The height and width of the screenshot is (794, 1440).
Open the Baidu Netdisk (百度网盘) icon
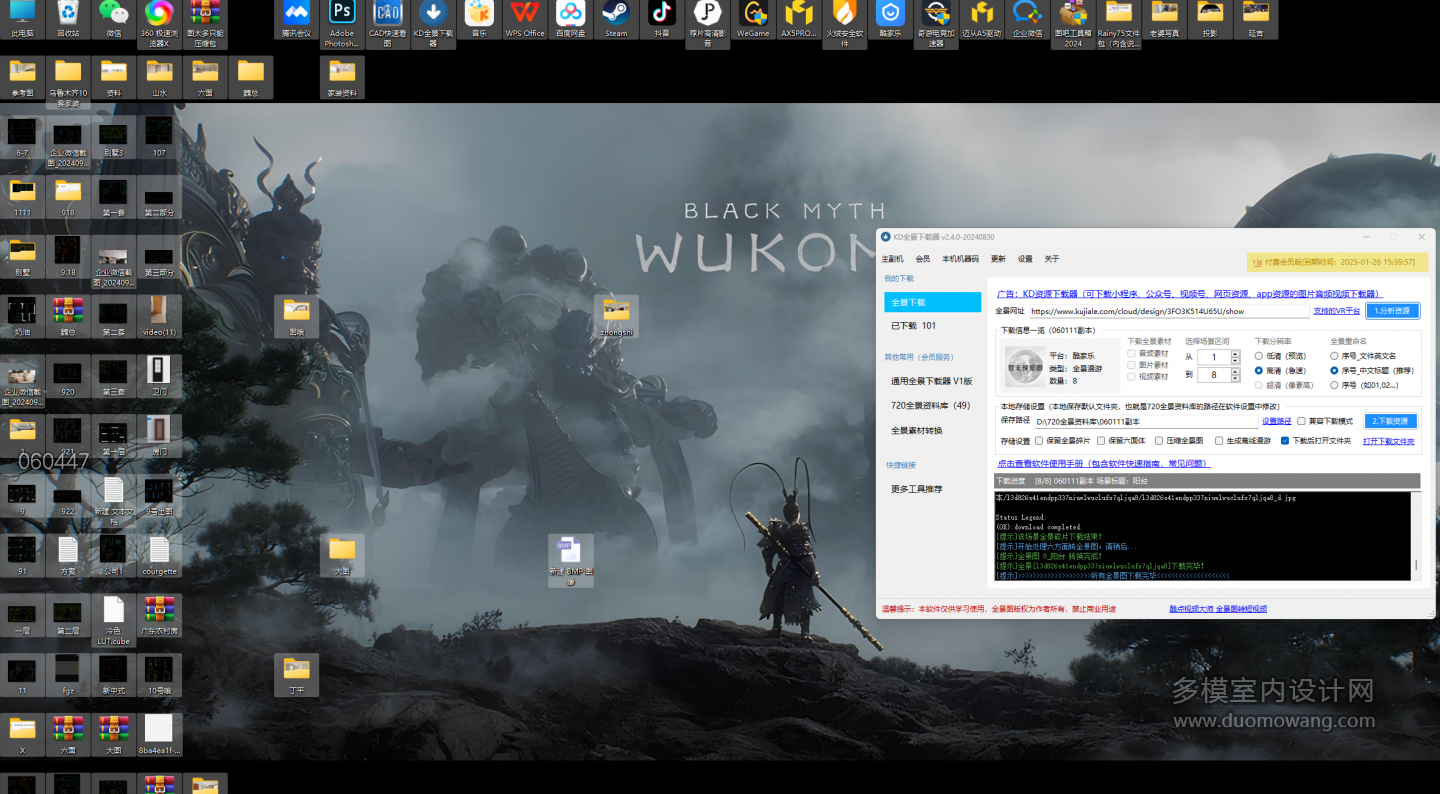pyautogui.click(x=570, y=14)
